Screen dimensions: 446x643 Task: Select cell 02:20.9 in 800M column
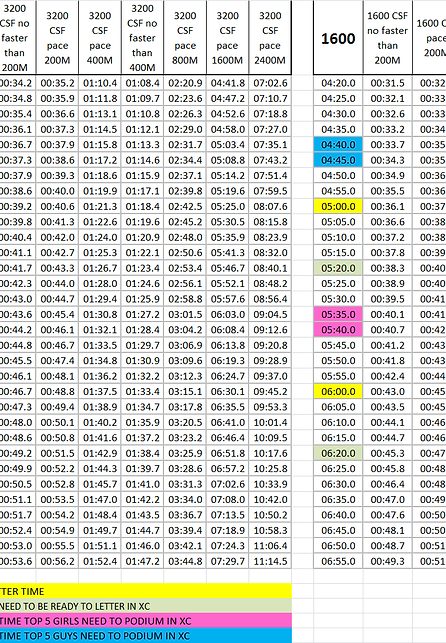[x=185, y=83]
